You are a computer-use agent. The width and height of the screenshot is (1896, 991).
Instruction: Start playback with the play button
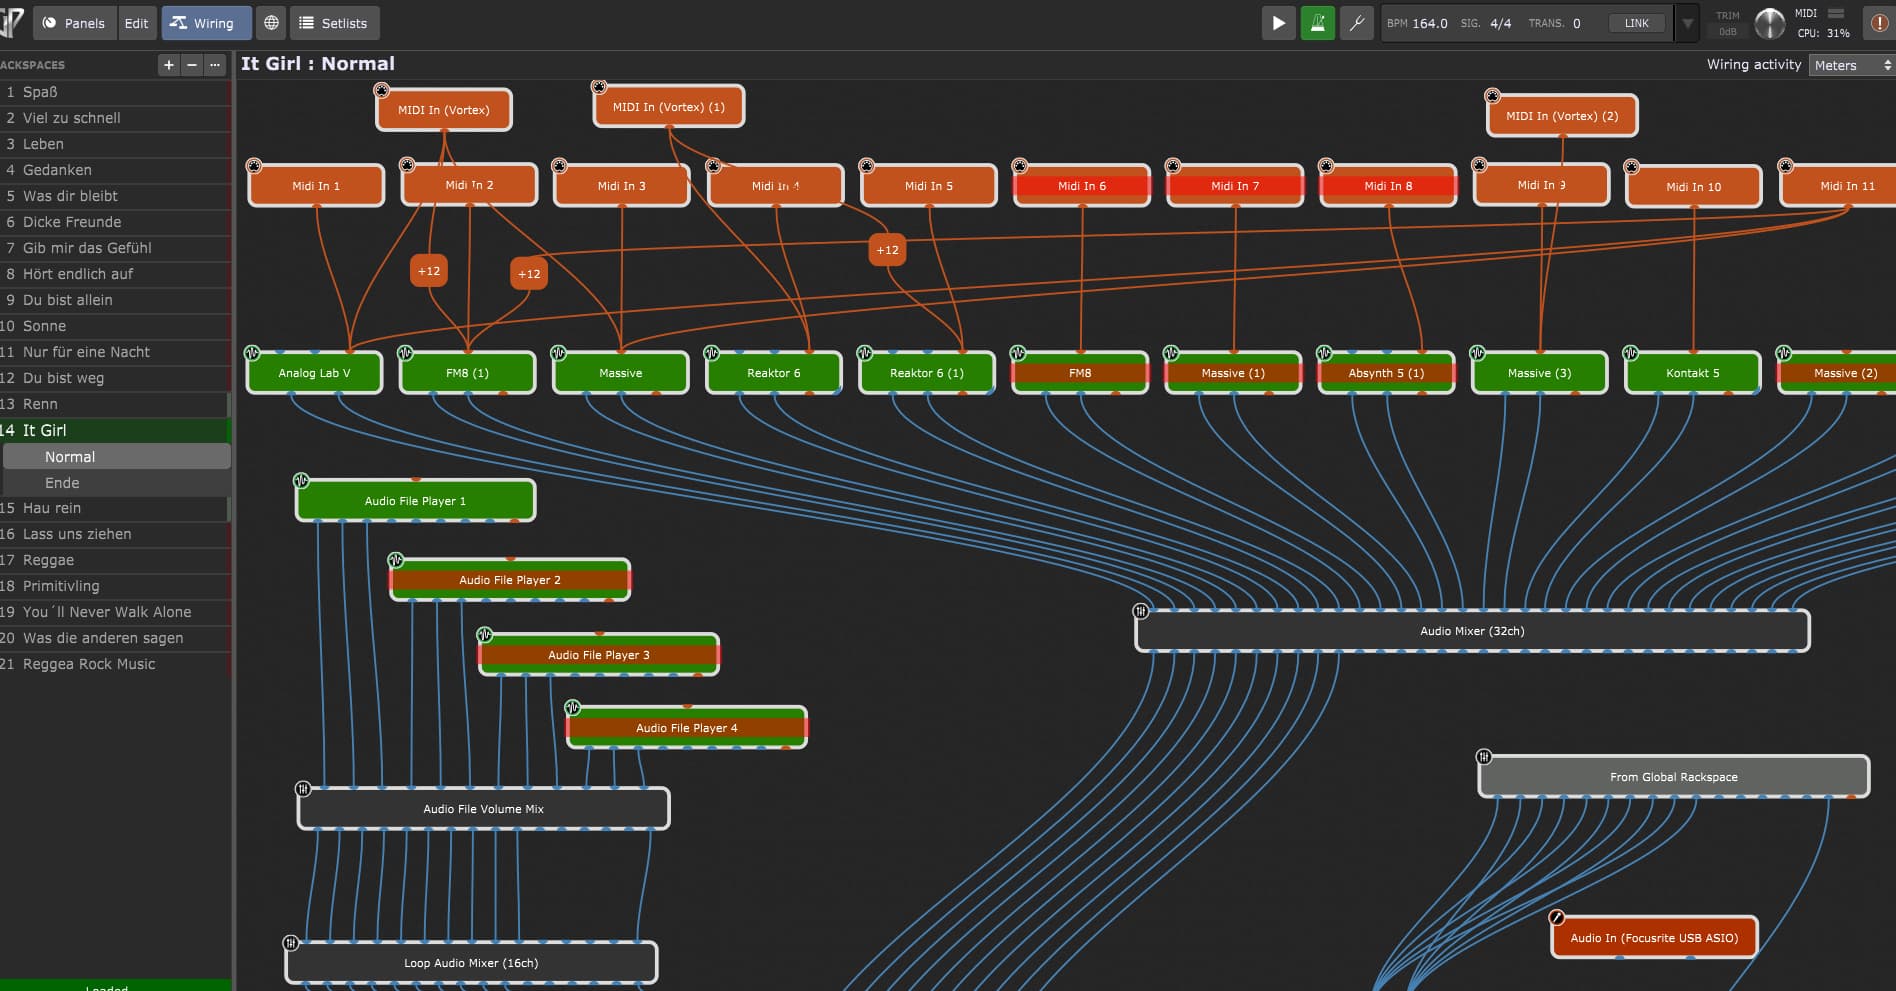(x=1278, y=23)
